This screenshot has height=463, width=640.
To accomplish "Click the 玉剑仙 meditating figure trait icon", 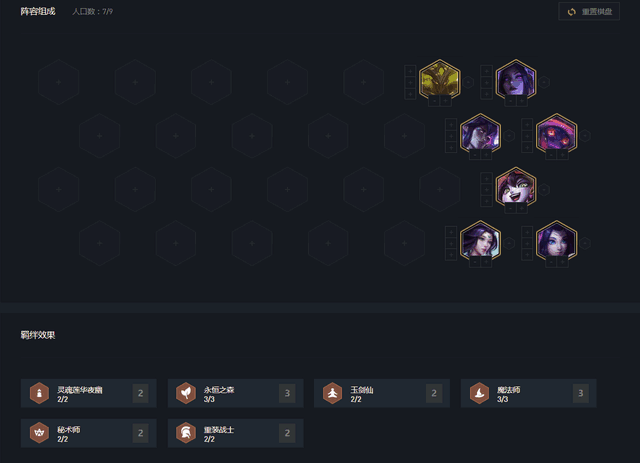I will click(332, 393).
